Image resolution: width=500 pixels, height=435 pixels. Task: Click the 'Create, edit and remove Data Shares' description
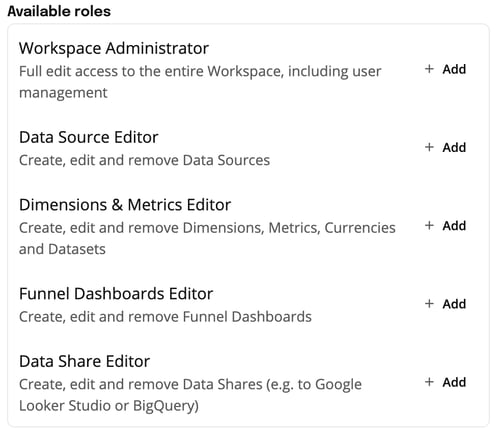190,395
